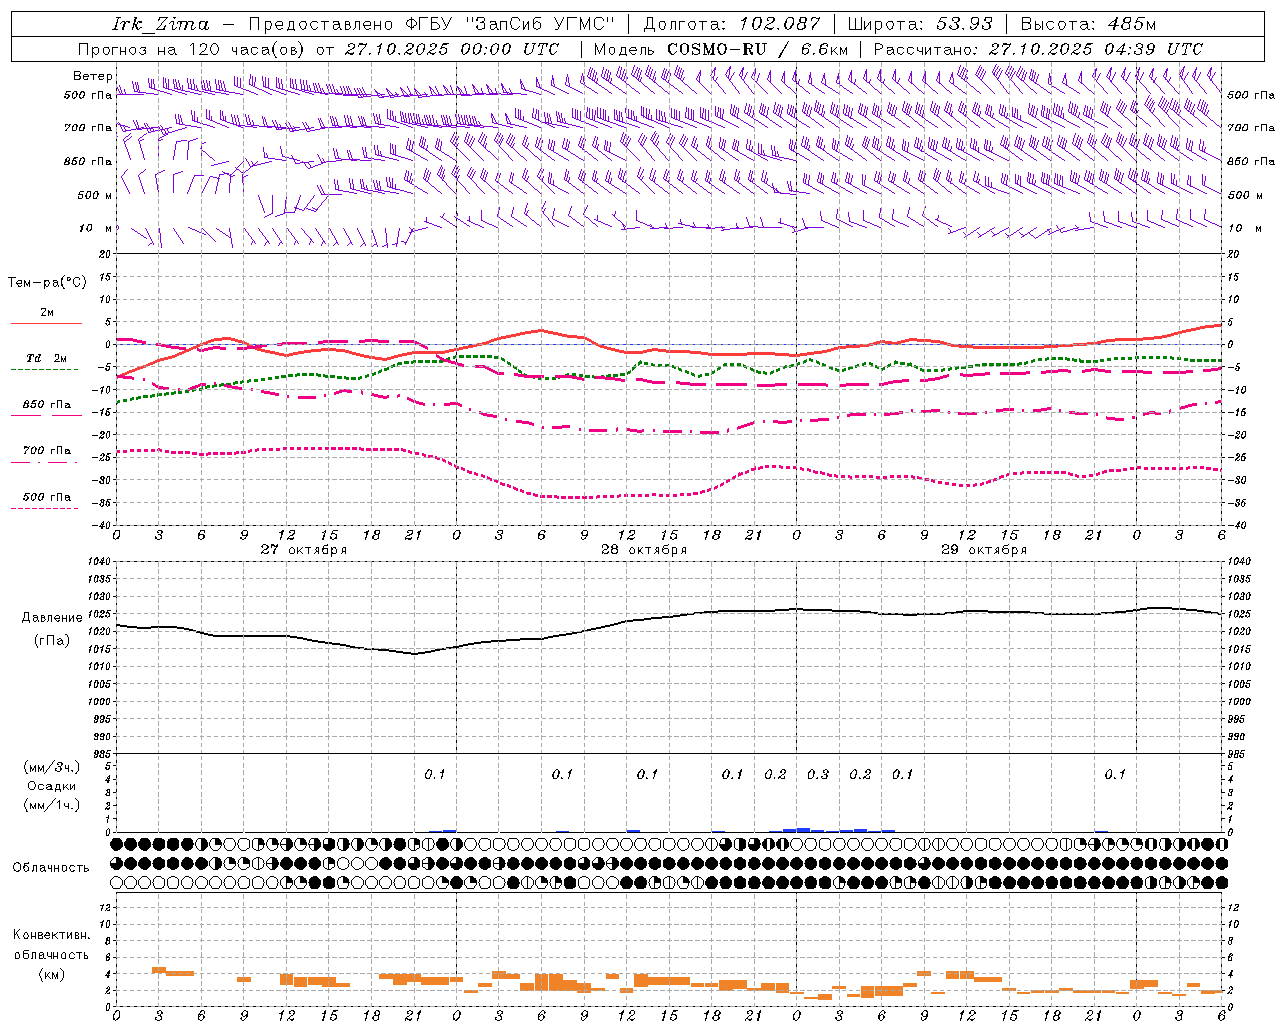
Task: Click the 0.3 precipitation value
Action: tap(818, 774)
